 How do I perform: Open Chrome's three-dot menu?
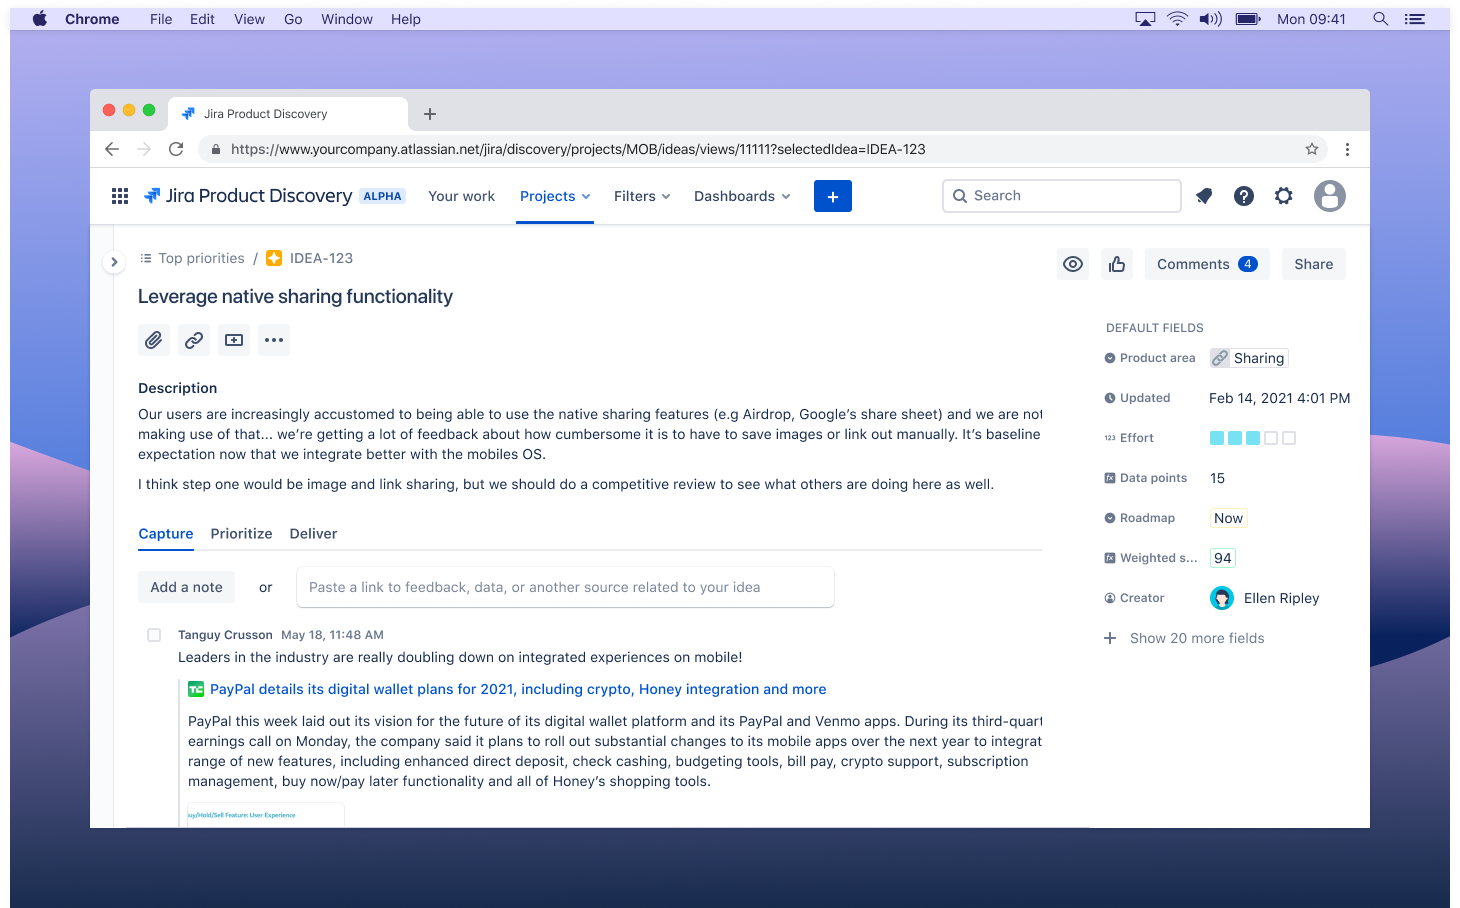tap(1347, 149)
